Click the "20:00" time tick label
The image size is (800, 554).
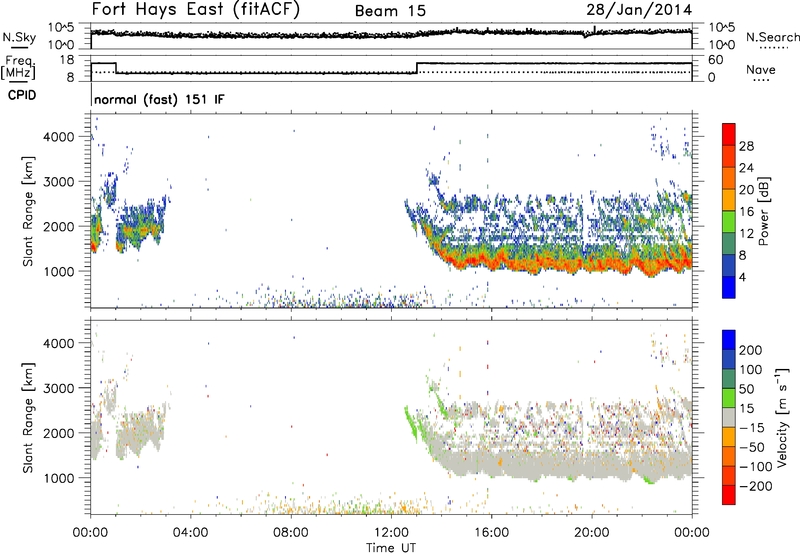(x=592, y=533)
